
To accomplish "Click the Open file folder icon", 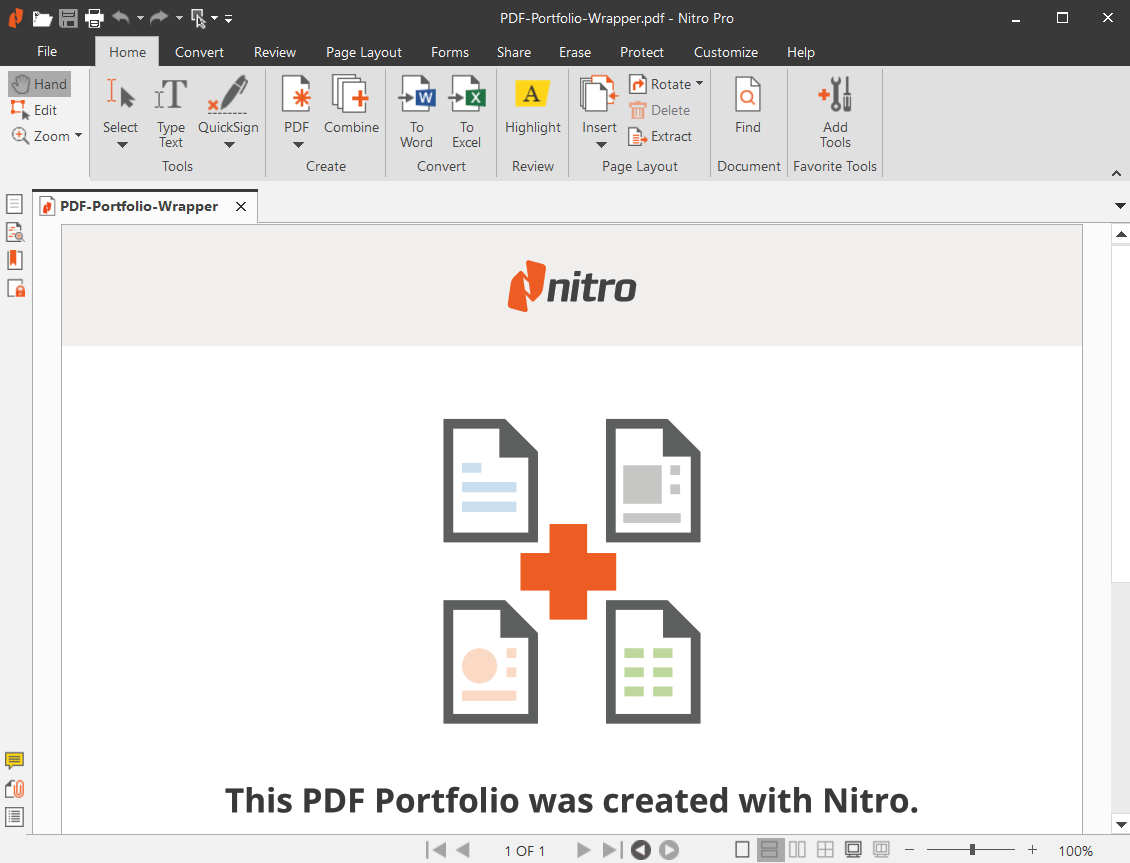I will [42, 18].
